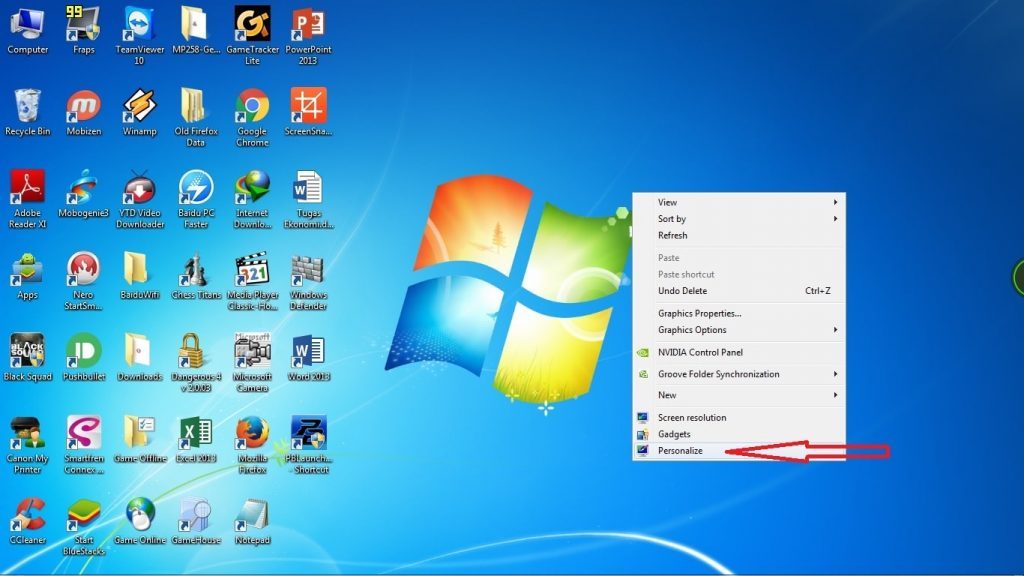Image resolution: width=1024 pixels, height=576 pixels.
Task: Select the Media Player Classic icon
Action: (x=252, y=269)
